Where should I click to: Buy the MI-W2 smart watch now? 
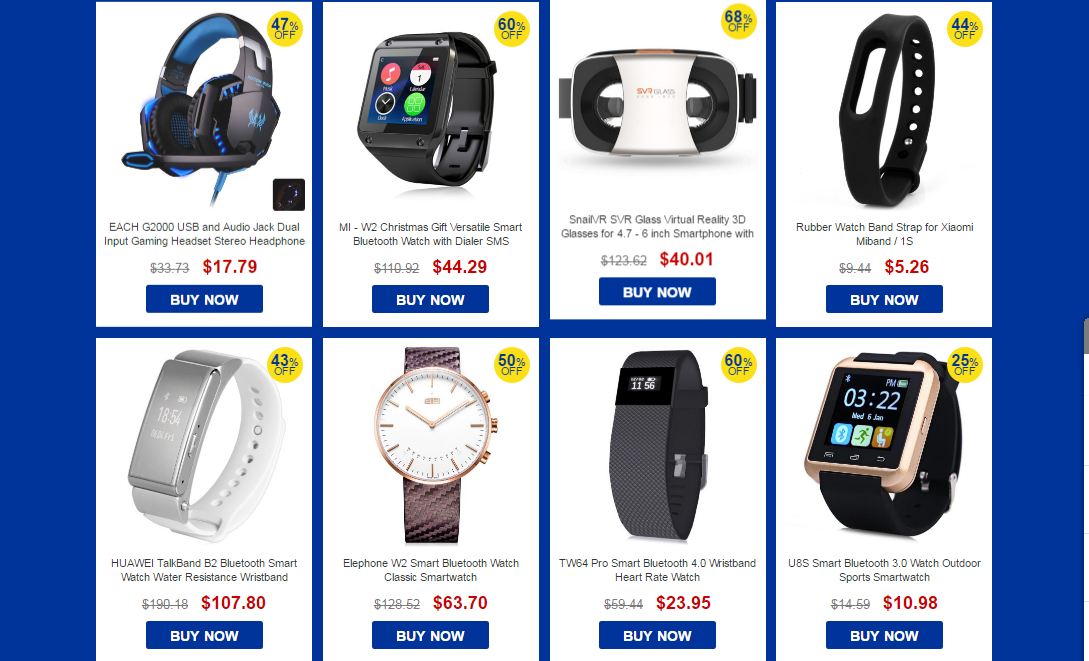(431, 299)
